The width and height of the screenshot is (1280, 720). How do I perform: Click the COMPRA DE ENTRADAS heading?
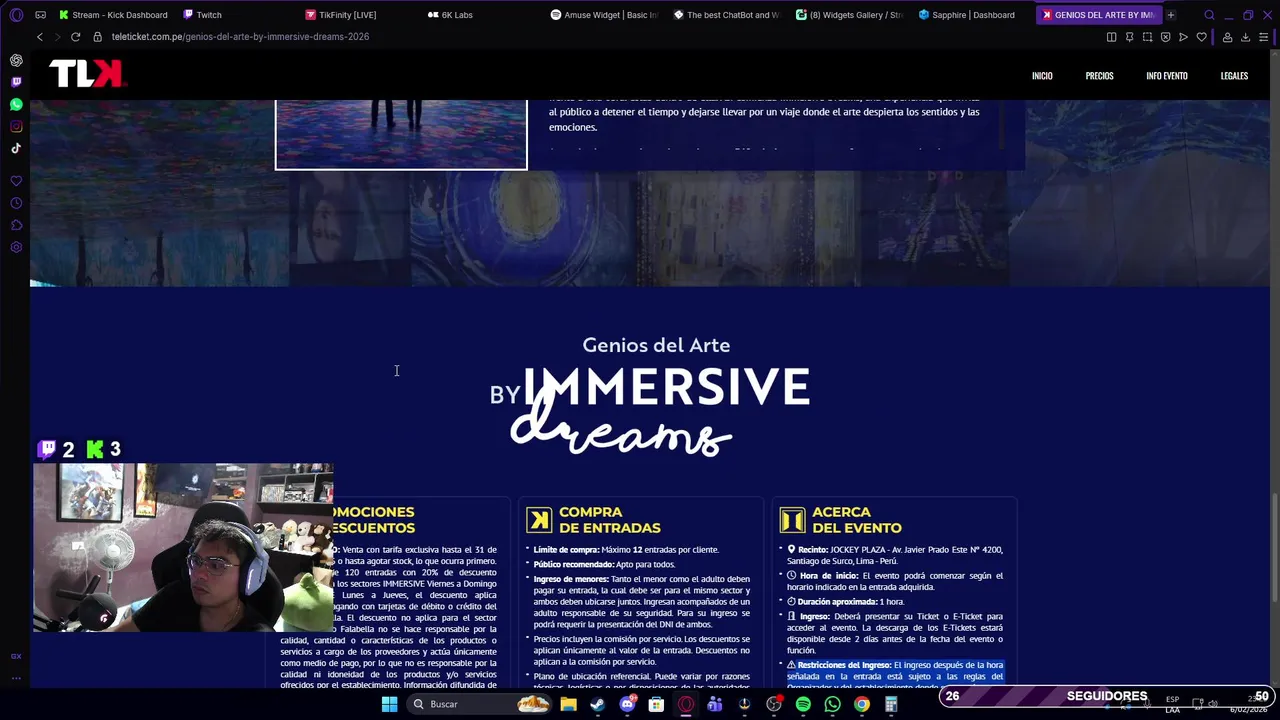pos(609,520)
